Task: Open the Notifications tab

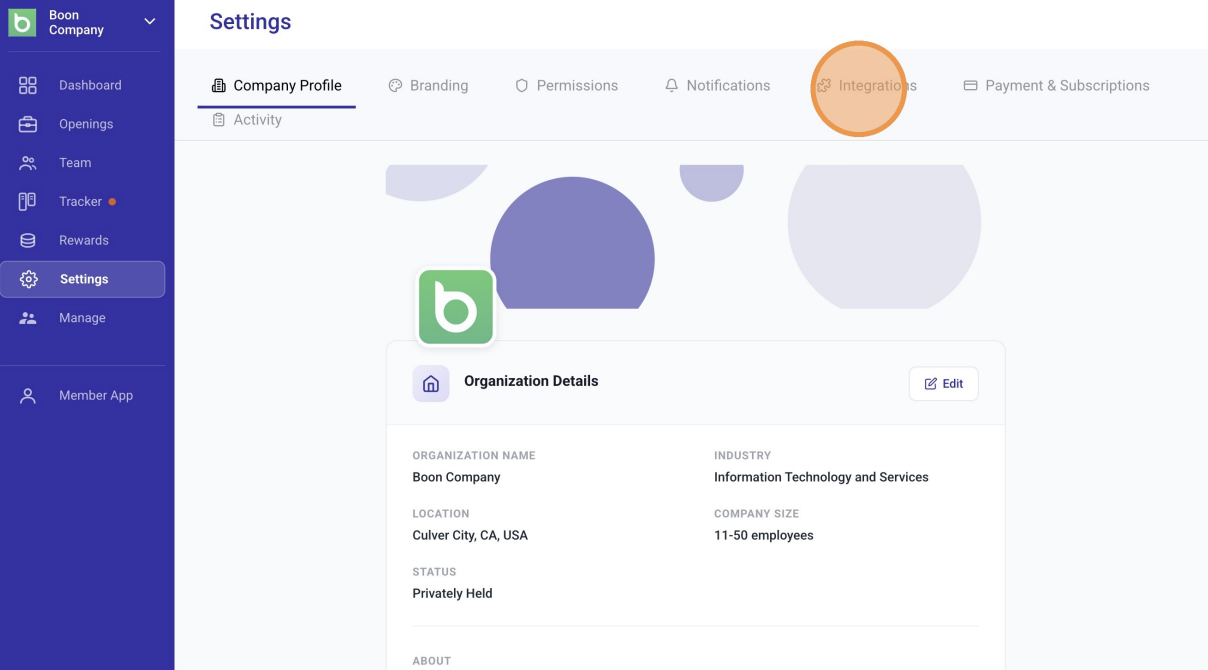Action: tap(717, 86)
